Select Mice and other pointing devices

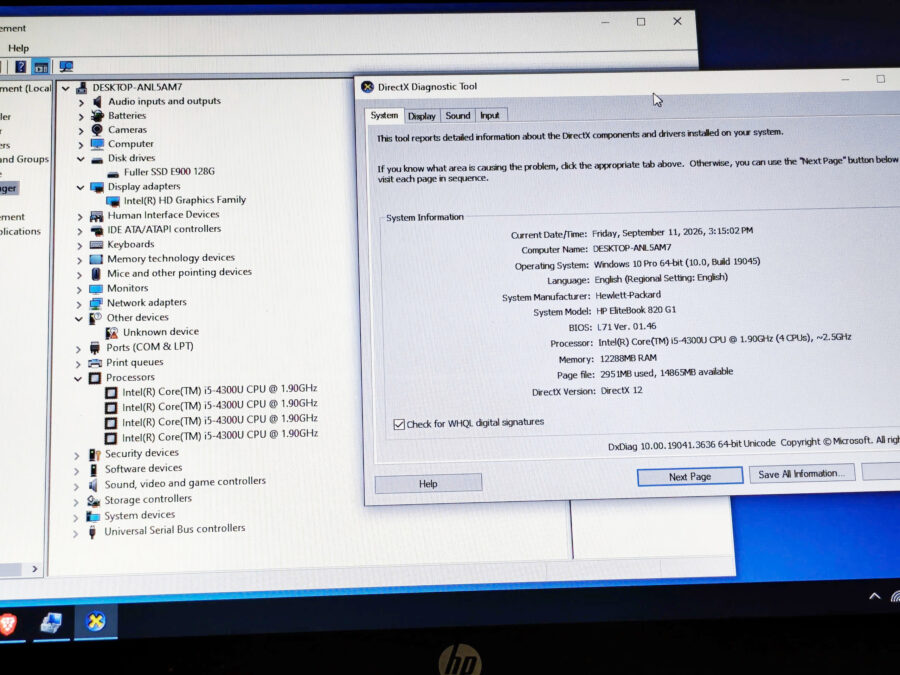point(179,273)
